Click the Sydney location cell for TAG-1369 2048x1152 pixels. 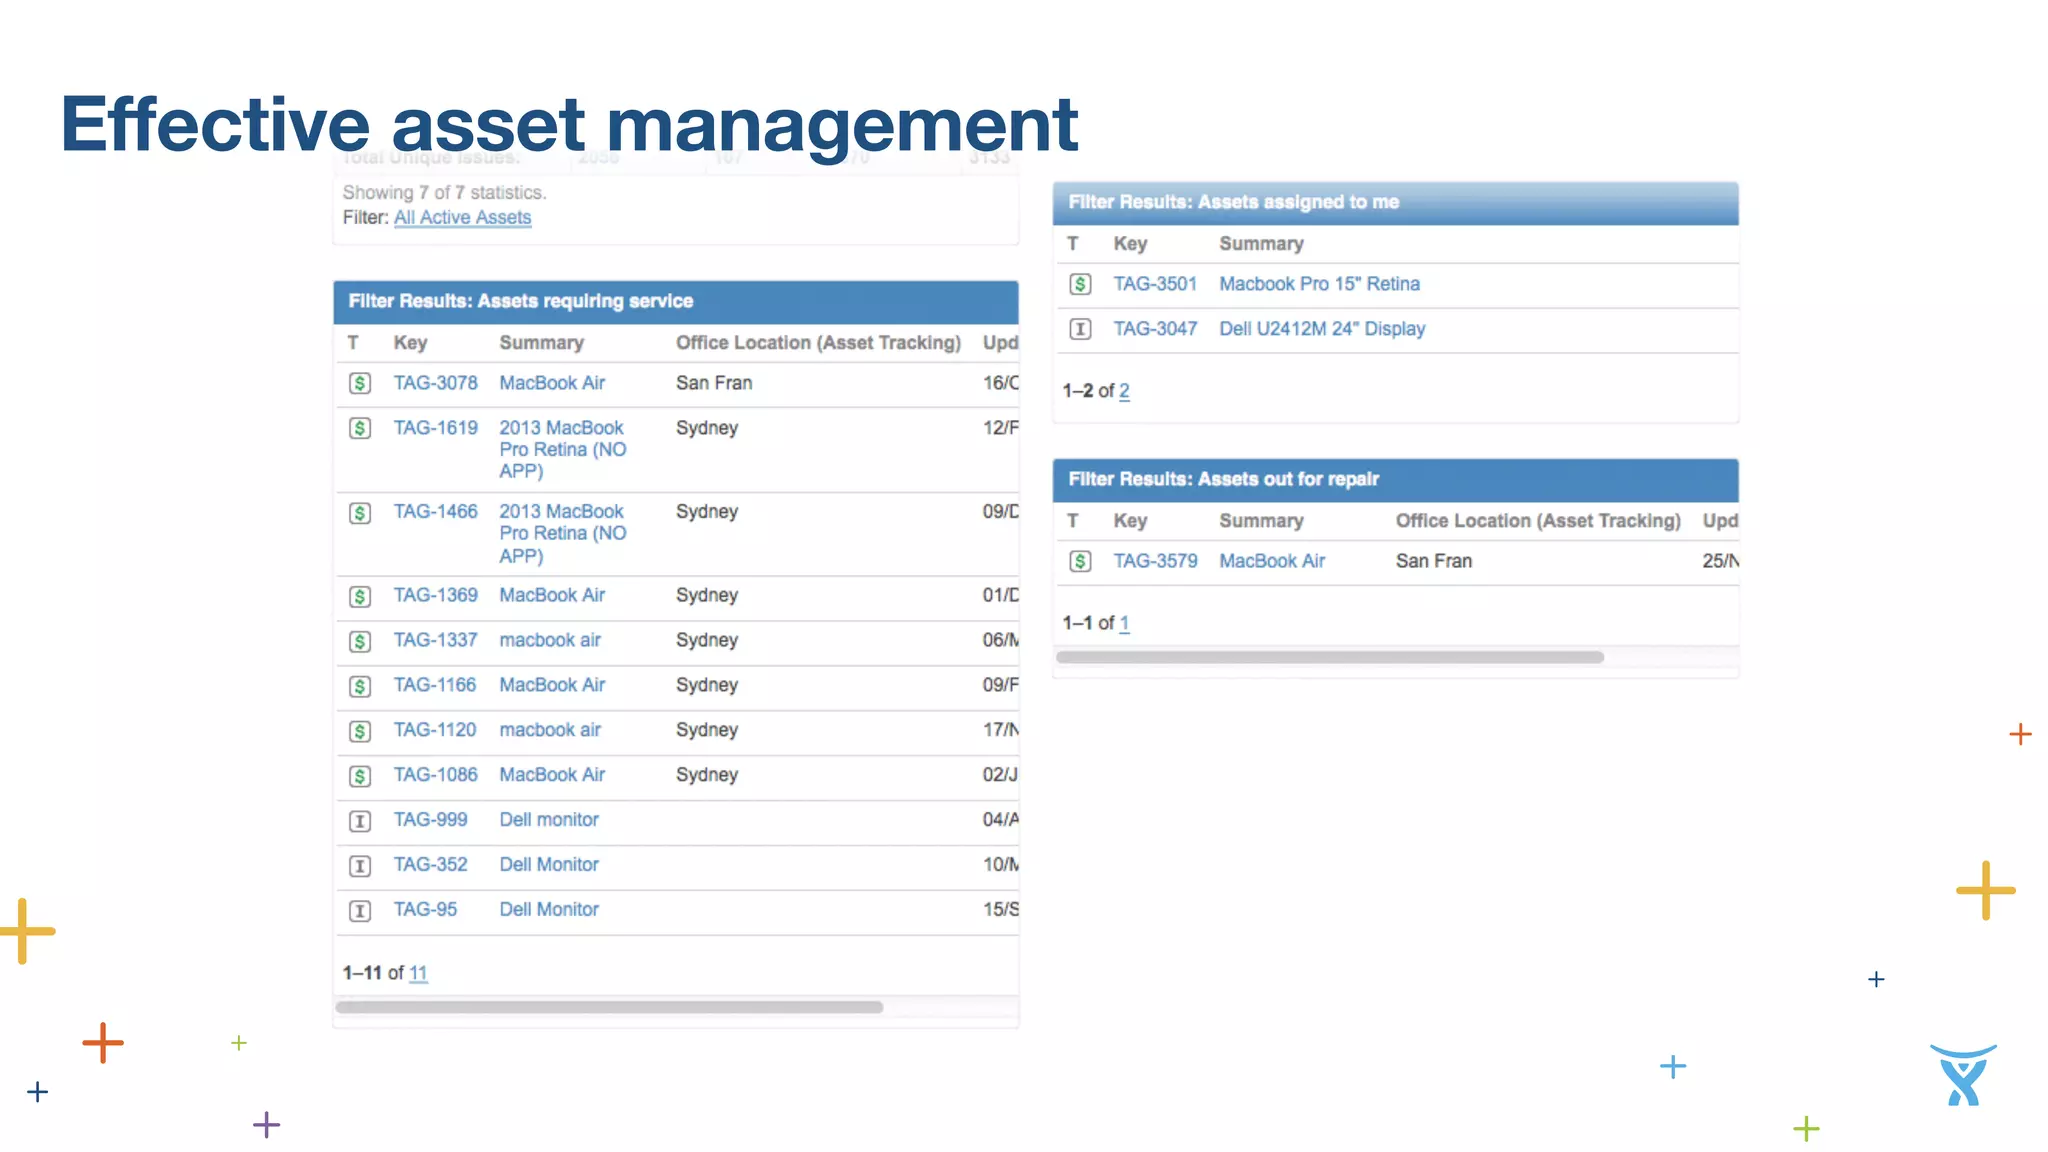click(x=707, y=595)
